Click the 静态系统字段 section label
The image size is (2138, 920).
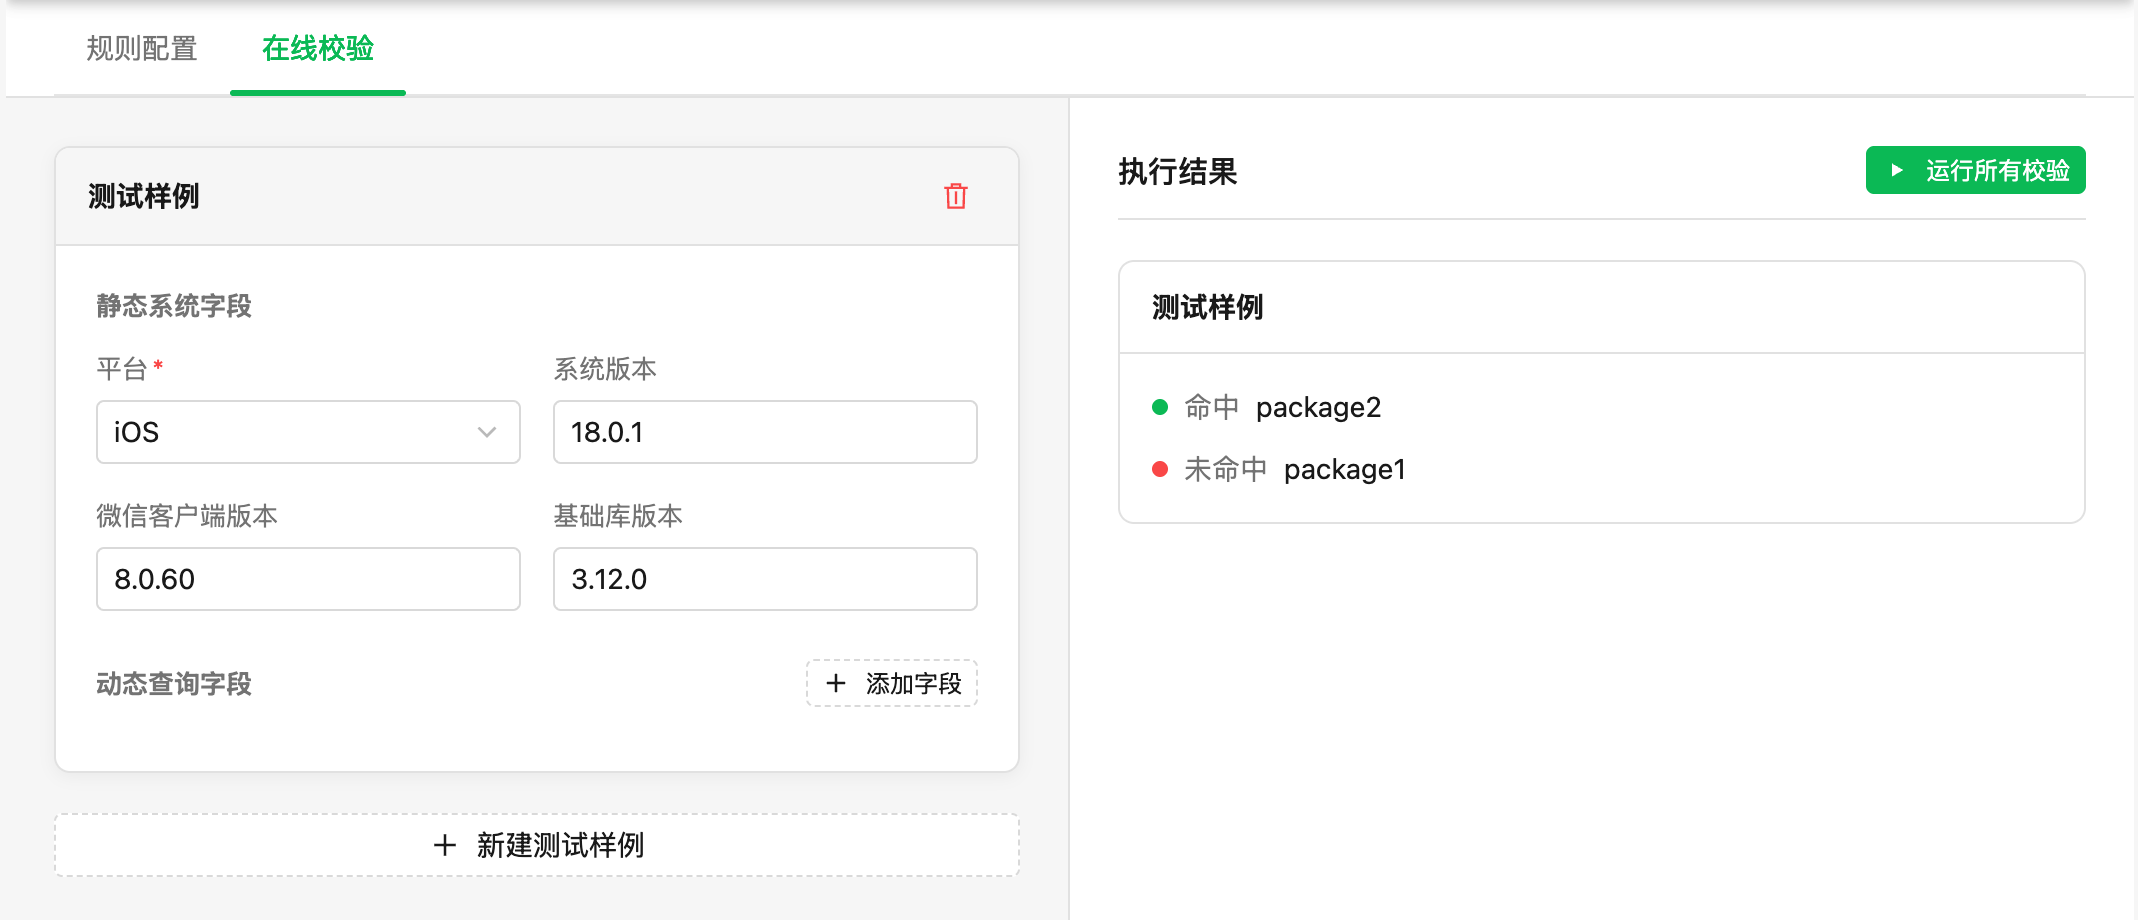pyautogui.click(x=174, y=306)
